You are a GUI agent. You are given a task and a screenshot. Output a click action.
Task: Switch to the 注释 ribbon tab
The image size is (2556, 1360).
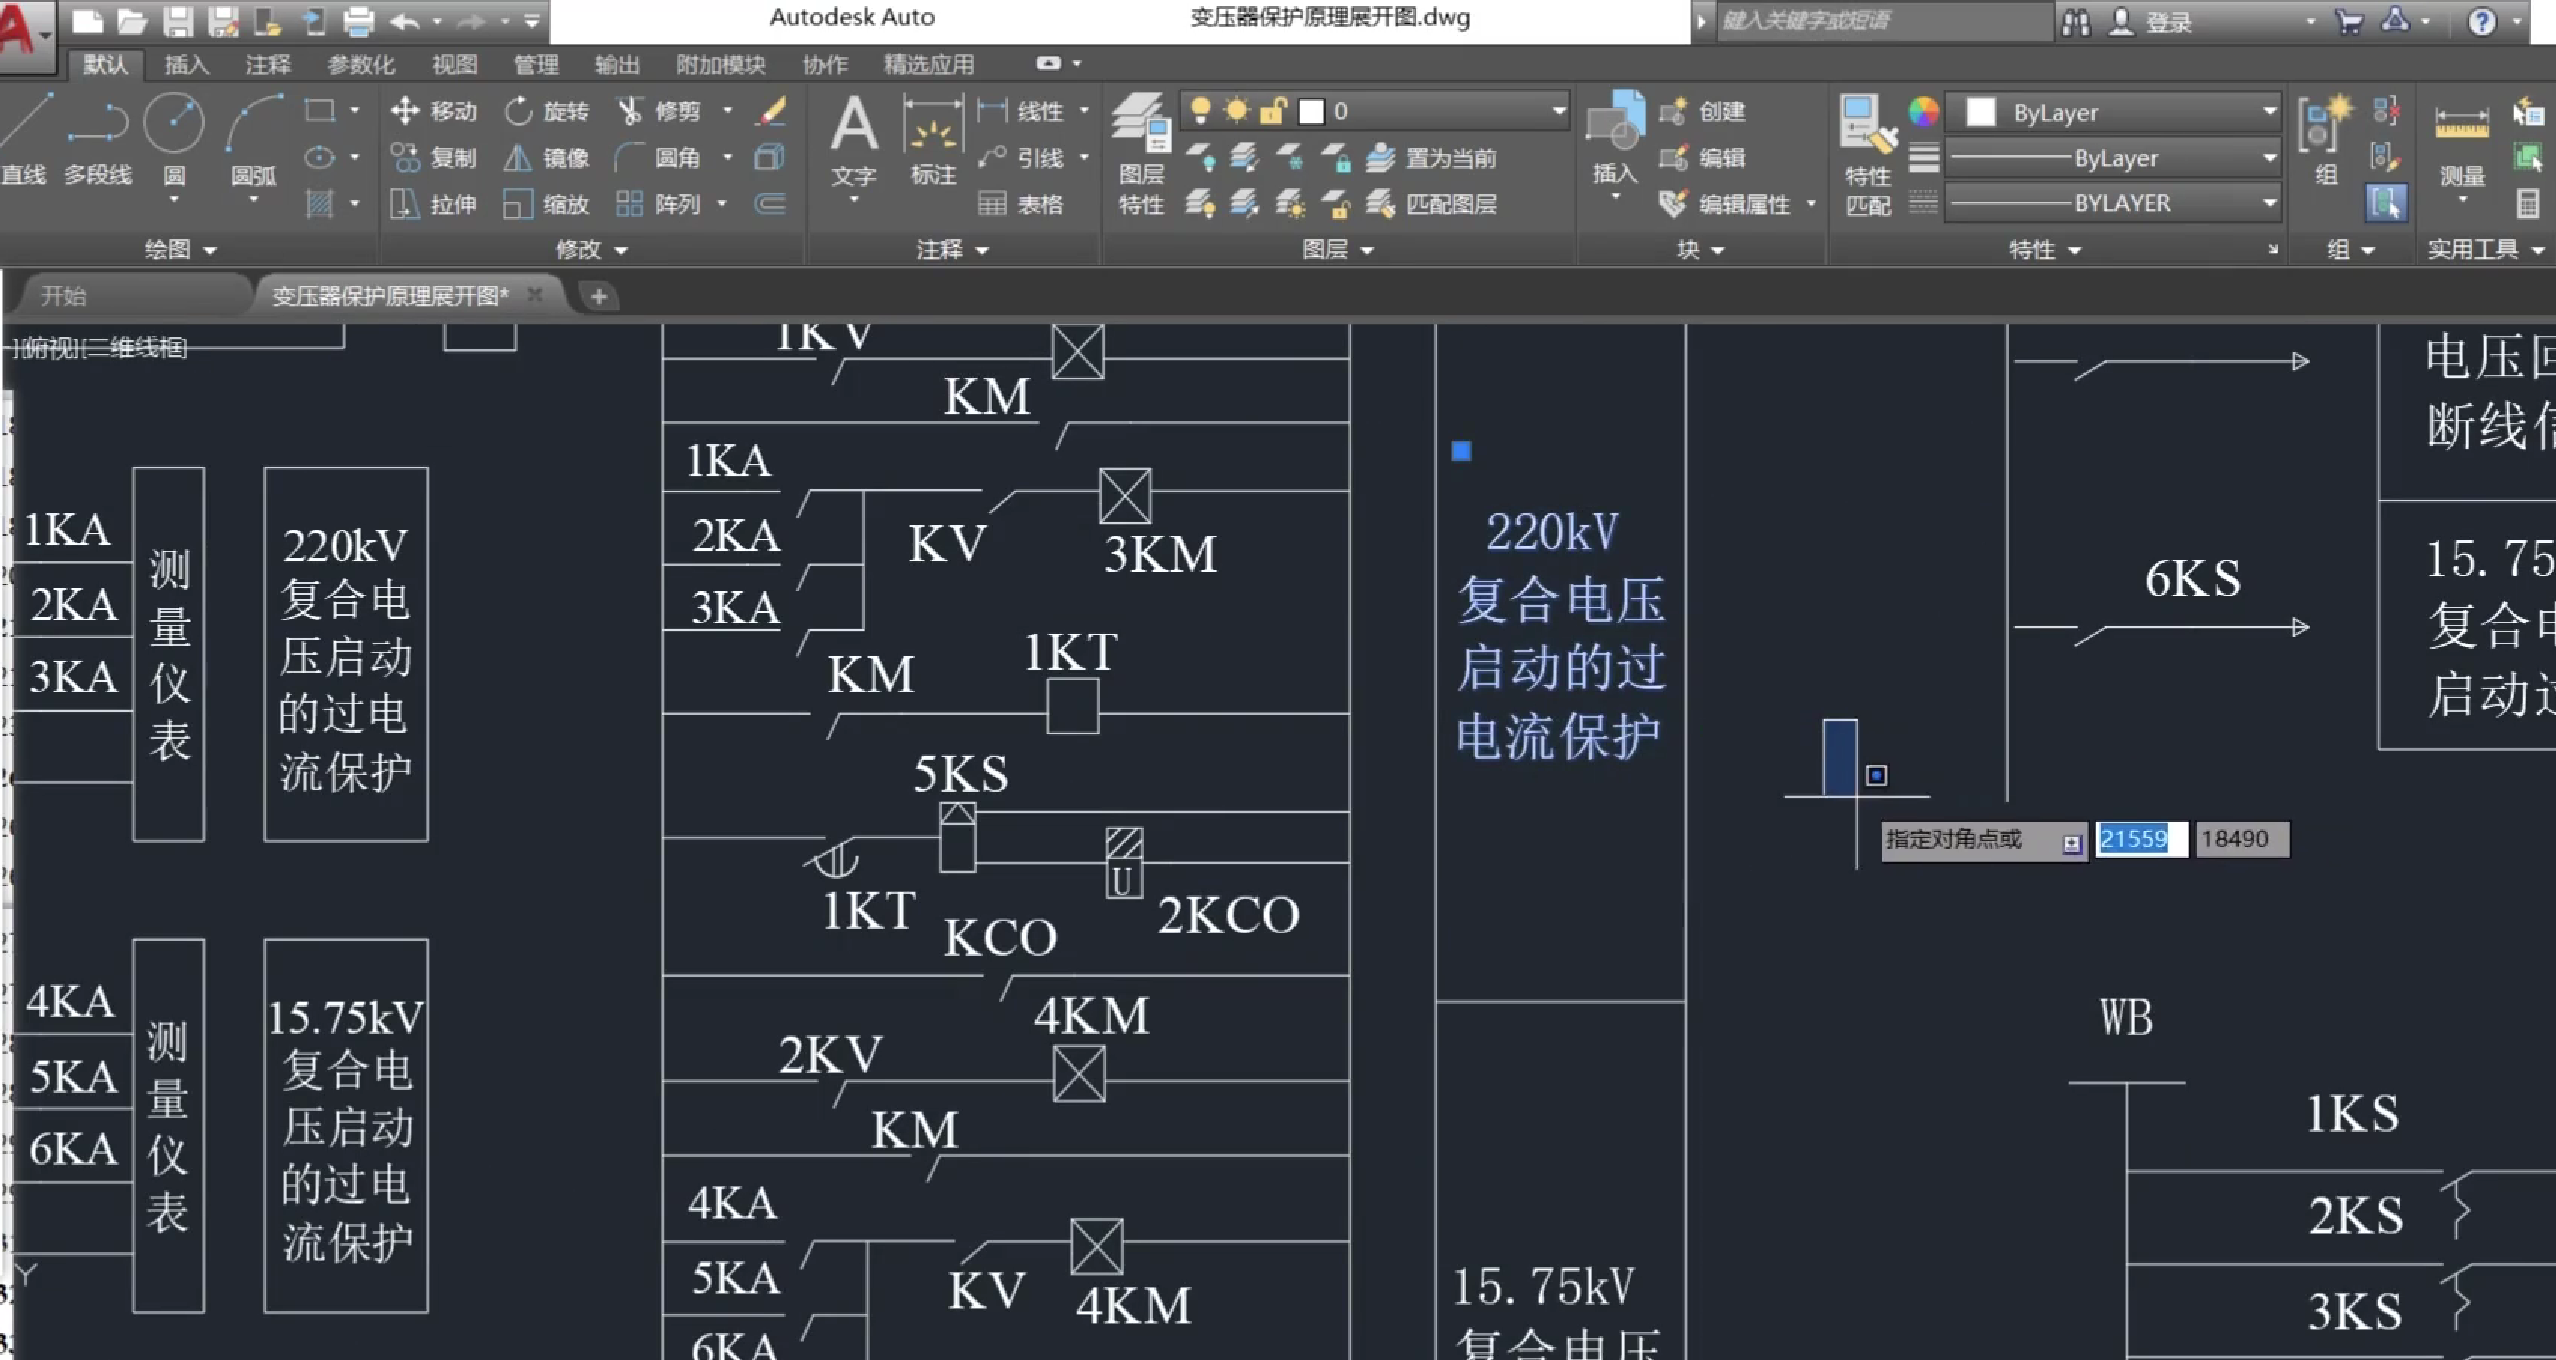pos(268,66)
